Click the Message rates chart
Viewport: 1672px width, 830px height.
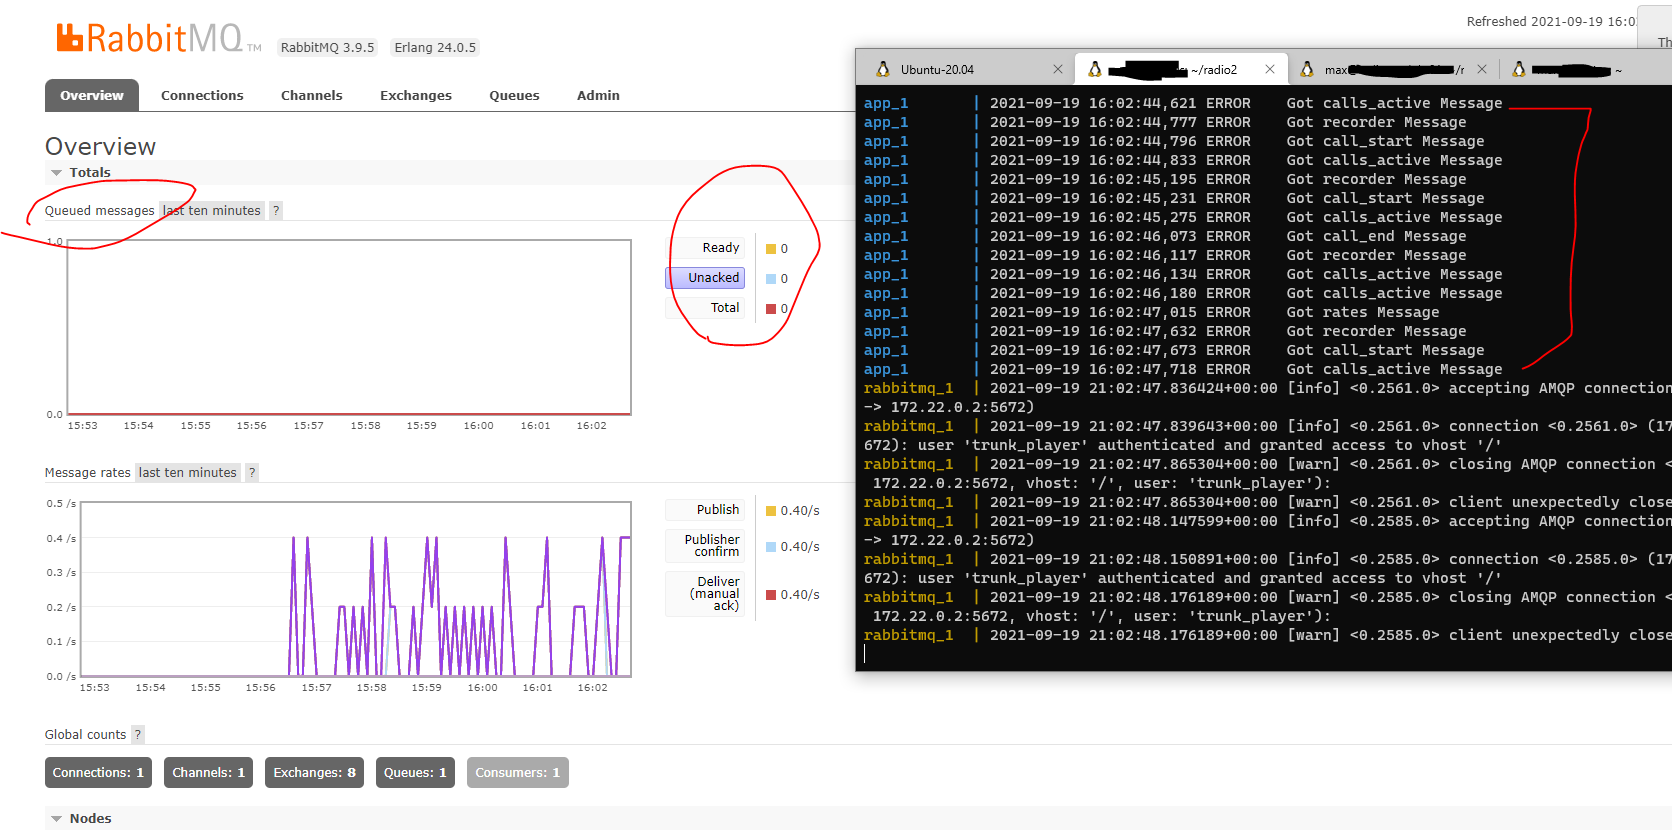355,589
